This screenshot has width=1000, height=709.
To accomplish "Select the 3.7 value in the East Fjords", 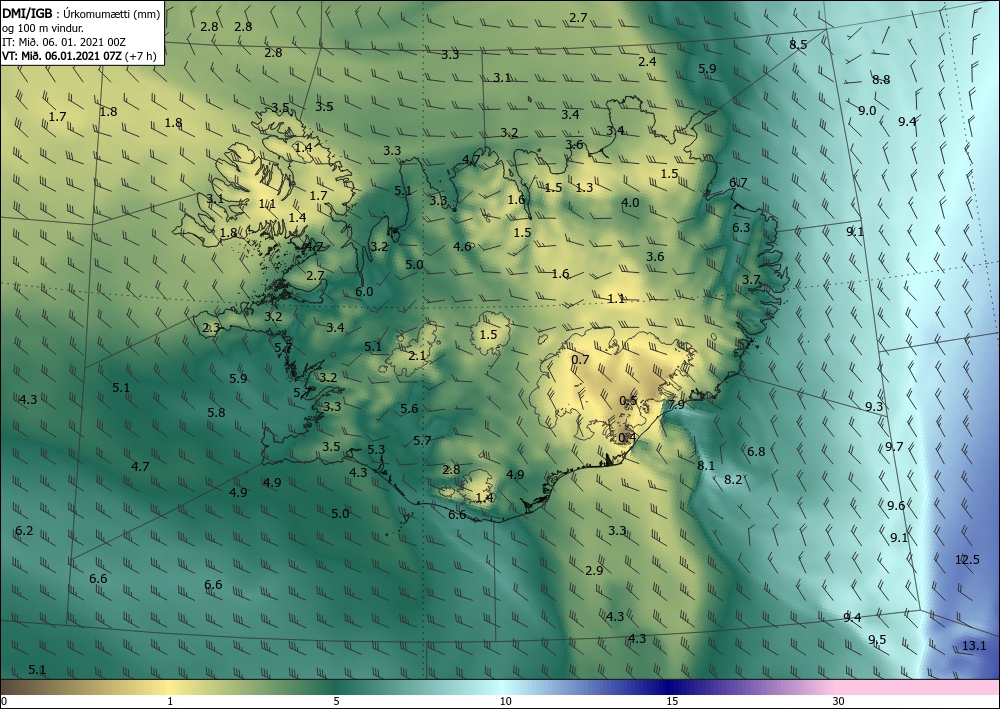I will pyautogui.click(x=751, y=280).
